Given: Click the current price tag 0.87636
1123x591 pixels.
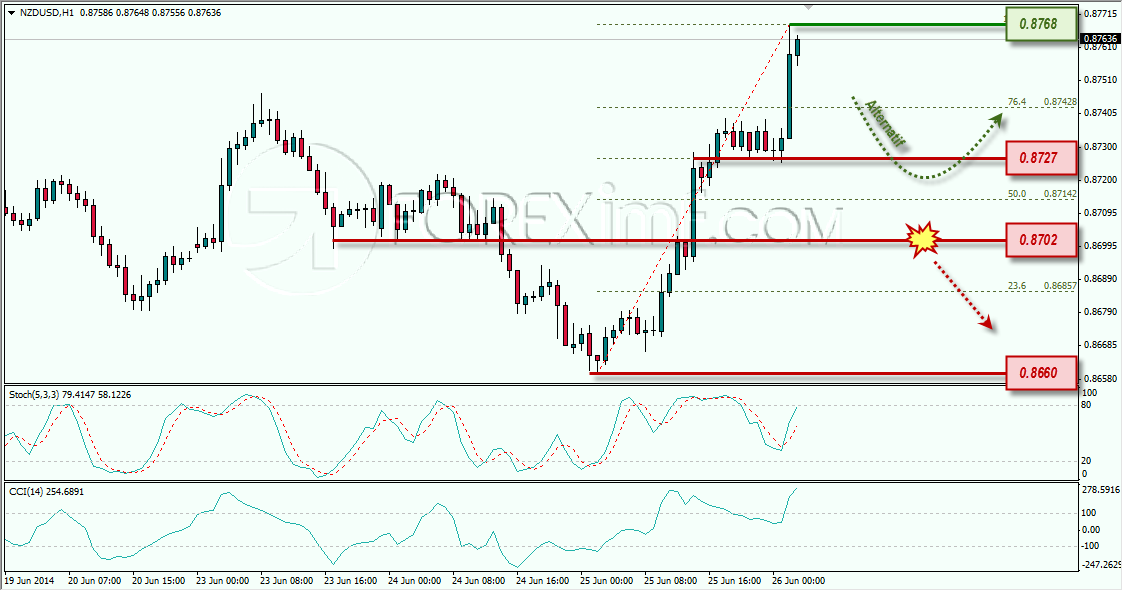Looking at the screenshot, I should pyautogui.click(x=1099, y=38).
